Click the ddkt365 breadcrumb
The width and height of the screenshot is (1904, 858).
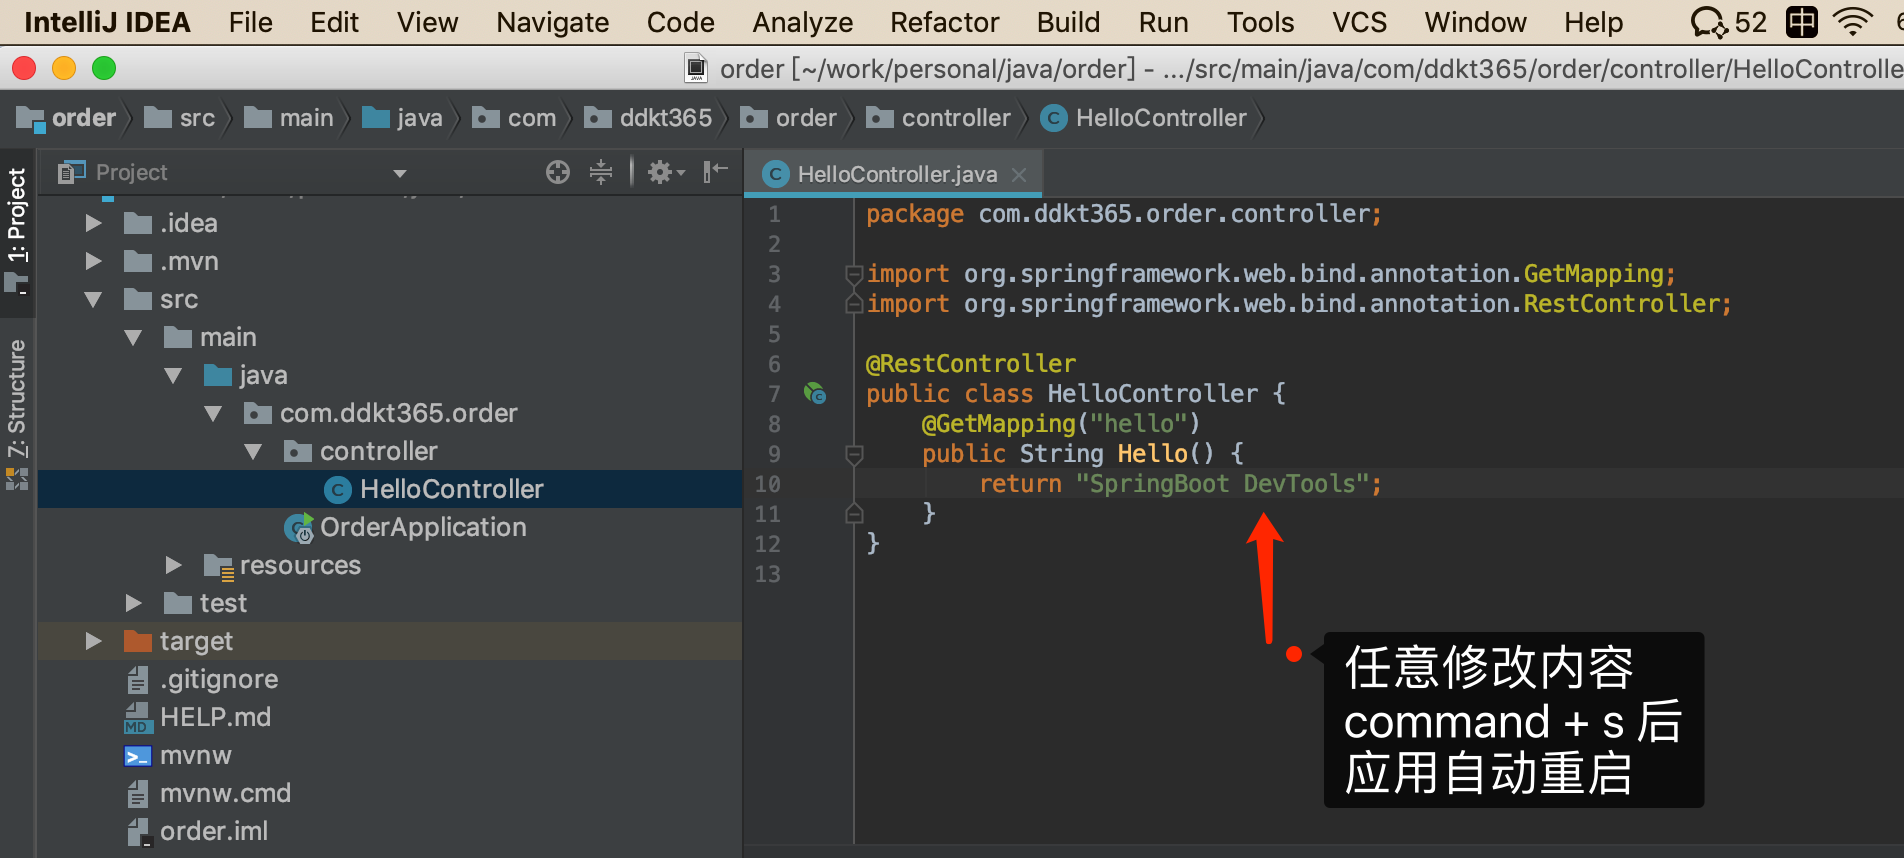(x=648, y=118)
